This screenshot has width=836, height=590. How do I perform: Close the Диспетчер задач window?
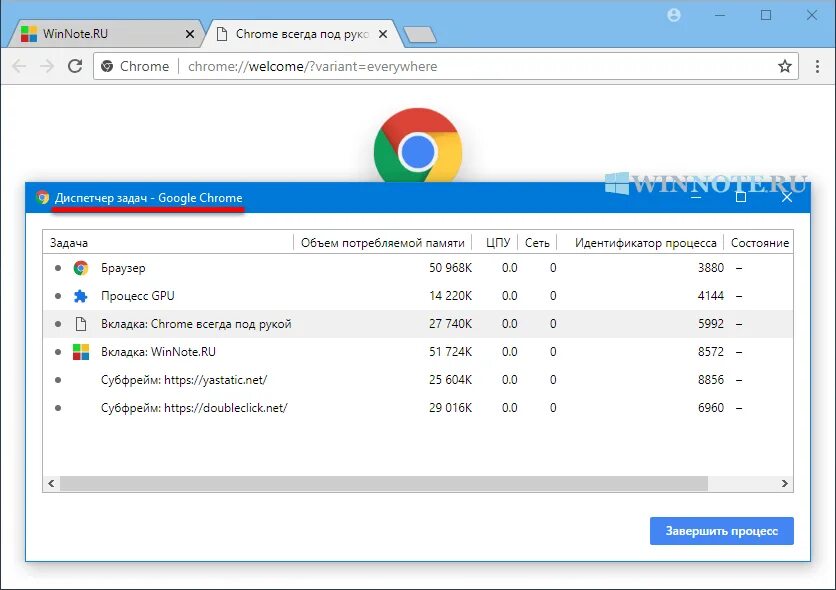(786, 198)
